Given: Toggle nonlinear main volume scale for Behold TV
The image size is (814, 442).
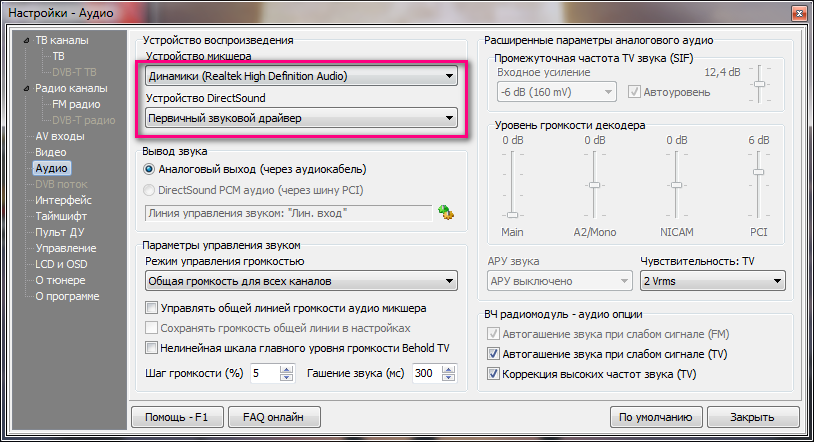Looking at the screenshot, I should click(x=152, y=348).
